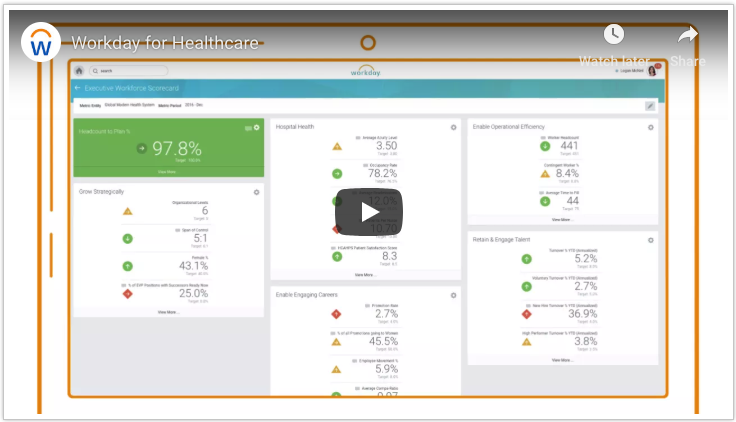Click the Share arrow icon
Image resolution: width=736 pixels, height=422 pixels.
point(688,35)
